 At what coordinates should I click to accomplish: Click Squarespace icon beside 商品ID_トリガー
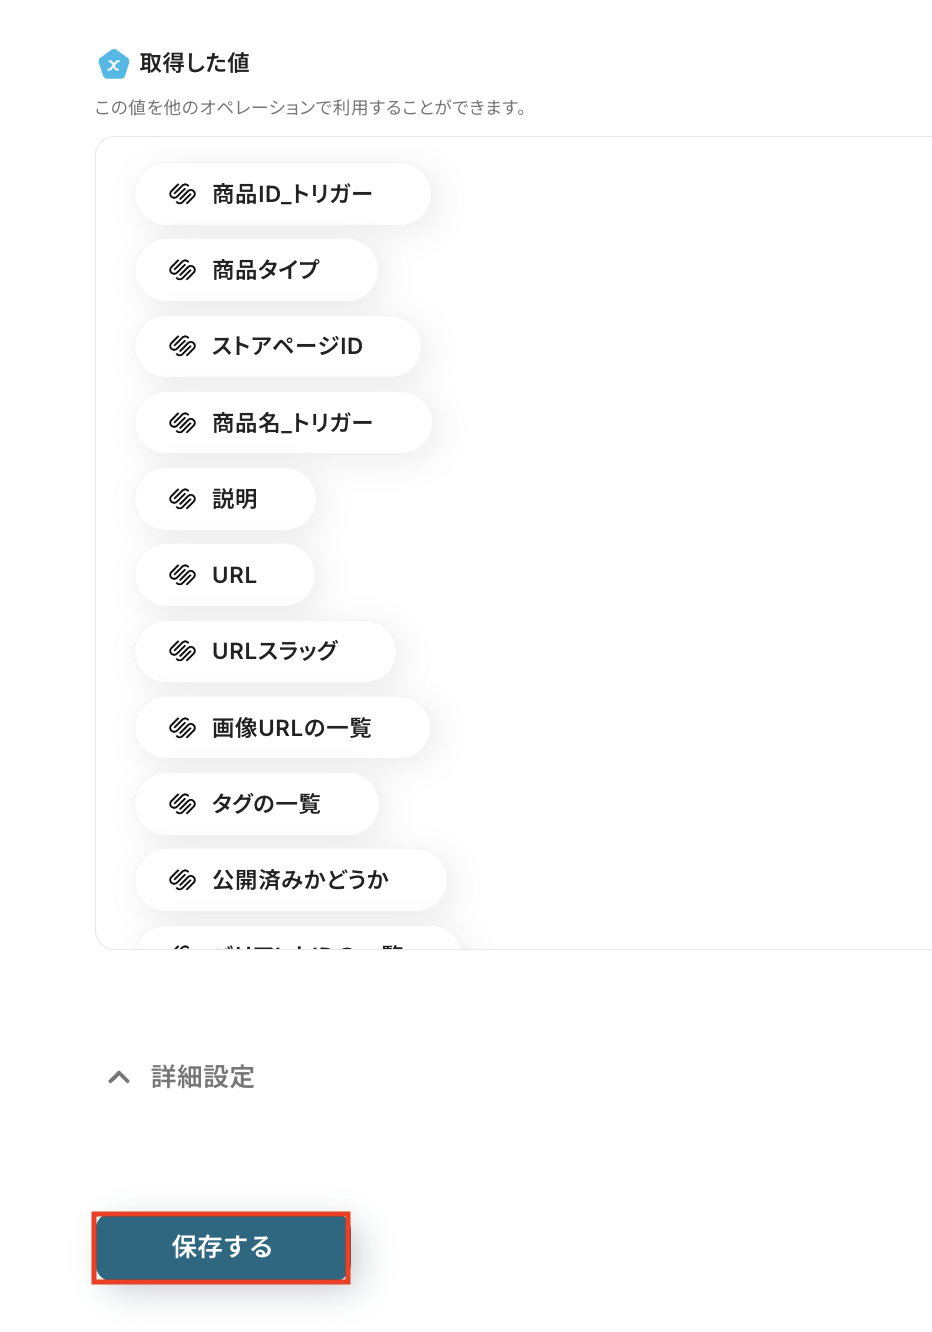click(x=182, y=194)
